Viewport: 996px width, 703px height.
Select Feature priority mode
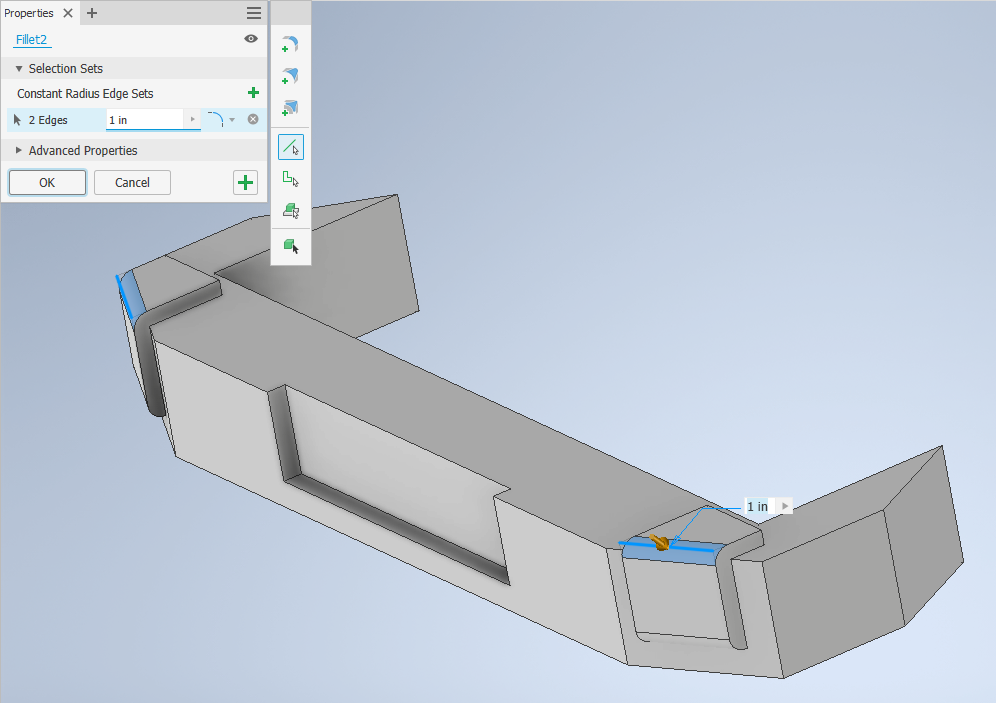point(291,211)
